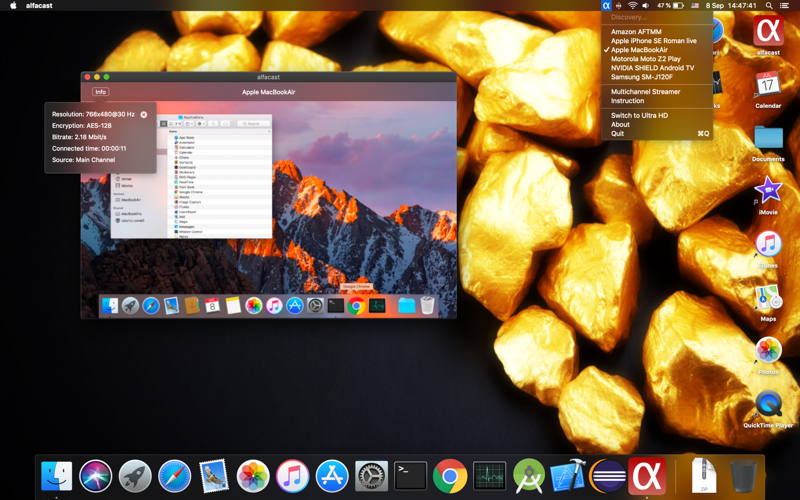The image size is (800, 500).
Task: Open Multichannel Streamer from the menu
Action: tap(645, 92)
